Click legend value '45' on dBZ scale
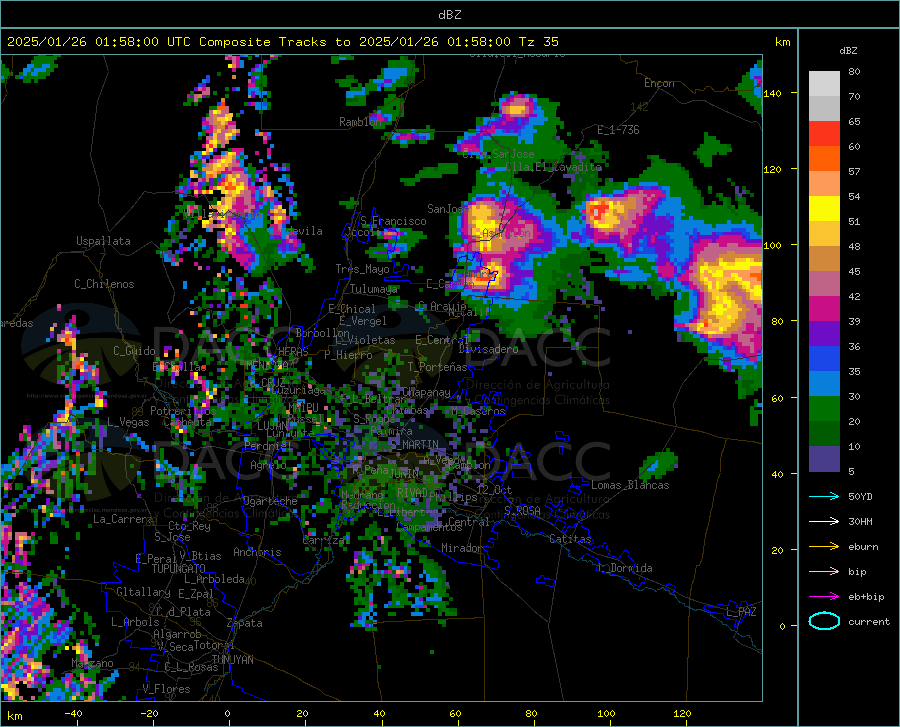 [x=854, y=271]
